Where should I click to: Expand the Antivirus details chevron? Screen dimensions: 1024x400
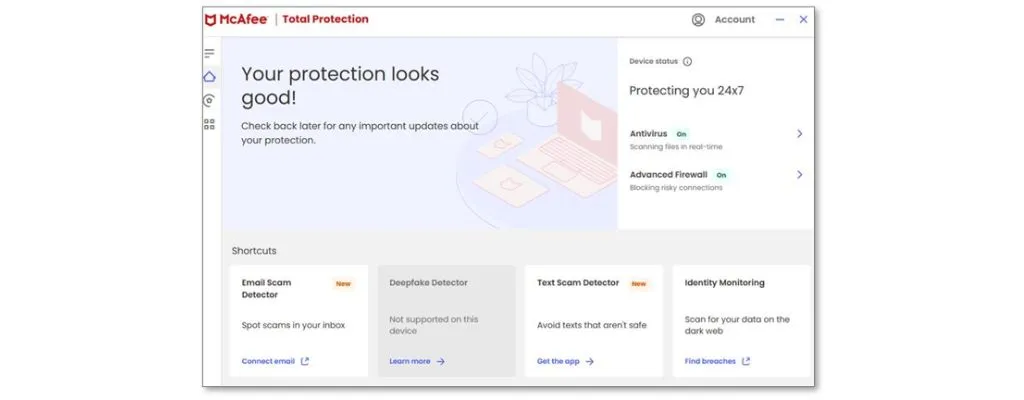point(799,133)
